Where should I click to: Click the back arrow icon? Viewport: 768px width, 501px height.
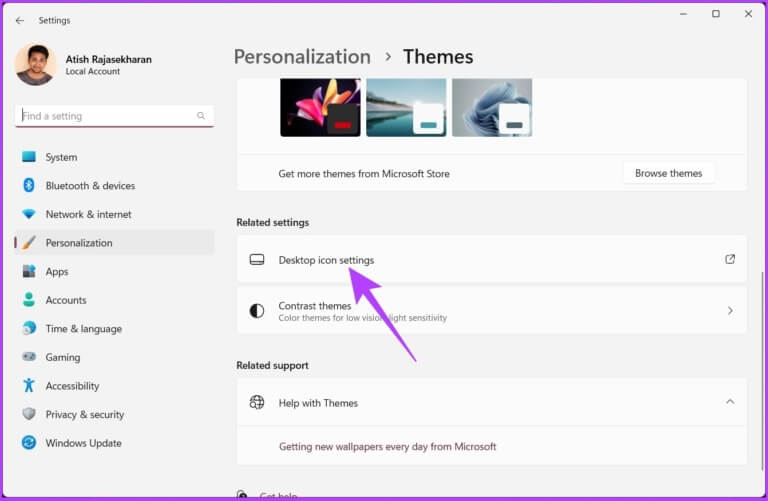pyautogui.click(x=20, y=21)
